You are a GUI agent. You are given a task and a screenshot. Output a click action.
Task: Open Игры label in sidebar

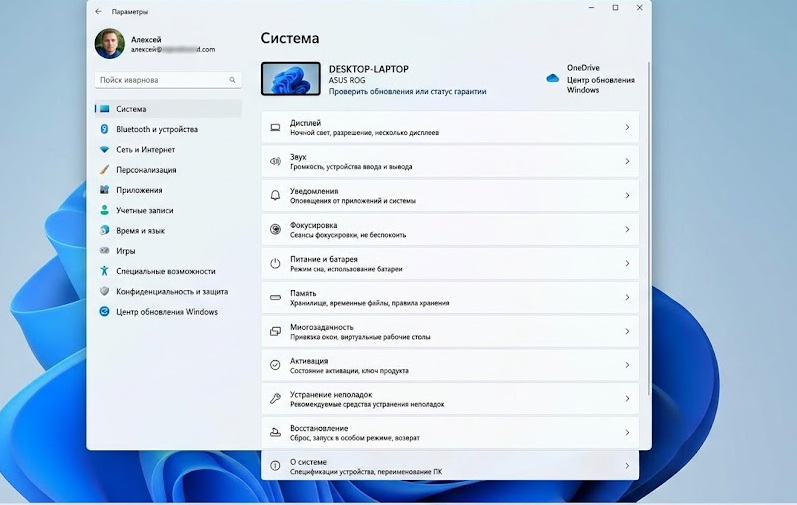pyautogui.click(x=126, y=250)
